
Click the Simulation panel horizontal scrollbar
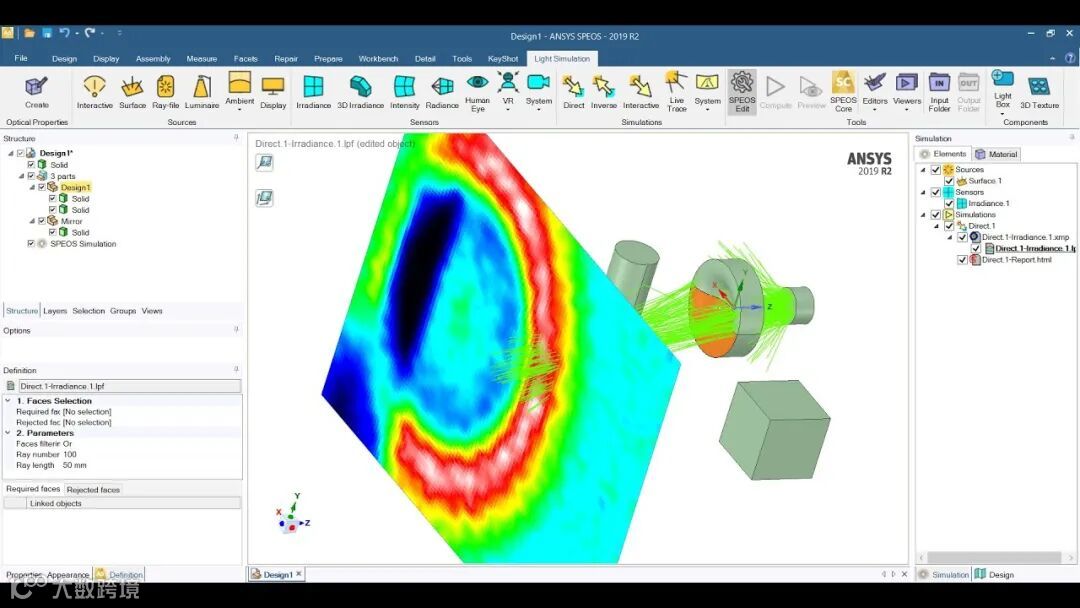996,558
